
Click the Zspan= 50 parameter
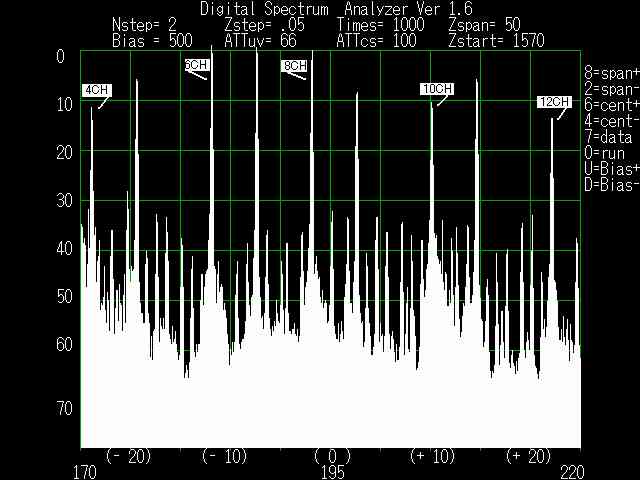[x=484, y=25]
